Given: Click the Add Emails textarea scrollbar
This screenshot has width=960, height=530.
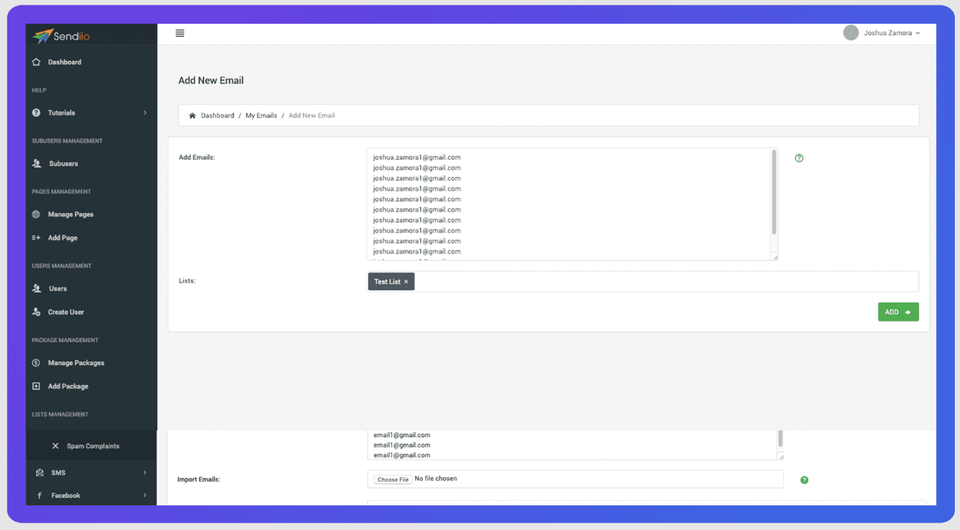Looking at the screenshot, I should tap(774, 192).
